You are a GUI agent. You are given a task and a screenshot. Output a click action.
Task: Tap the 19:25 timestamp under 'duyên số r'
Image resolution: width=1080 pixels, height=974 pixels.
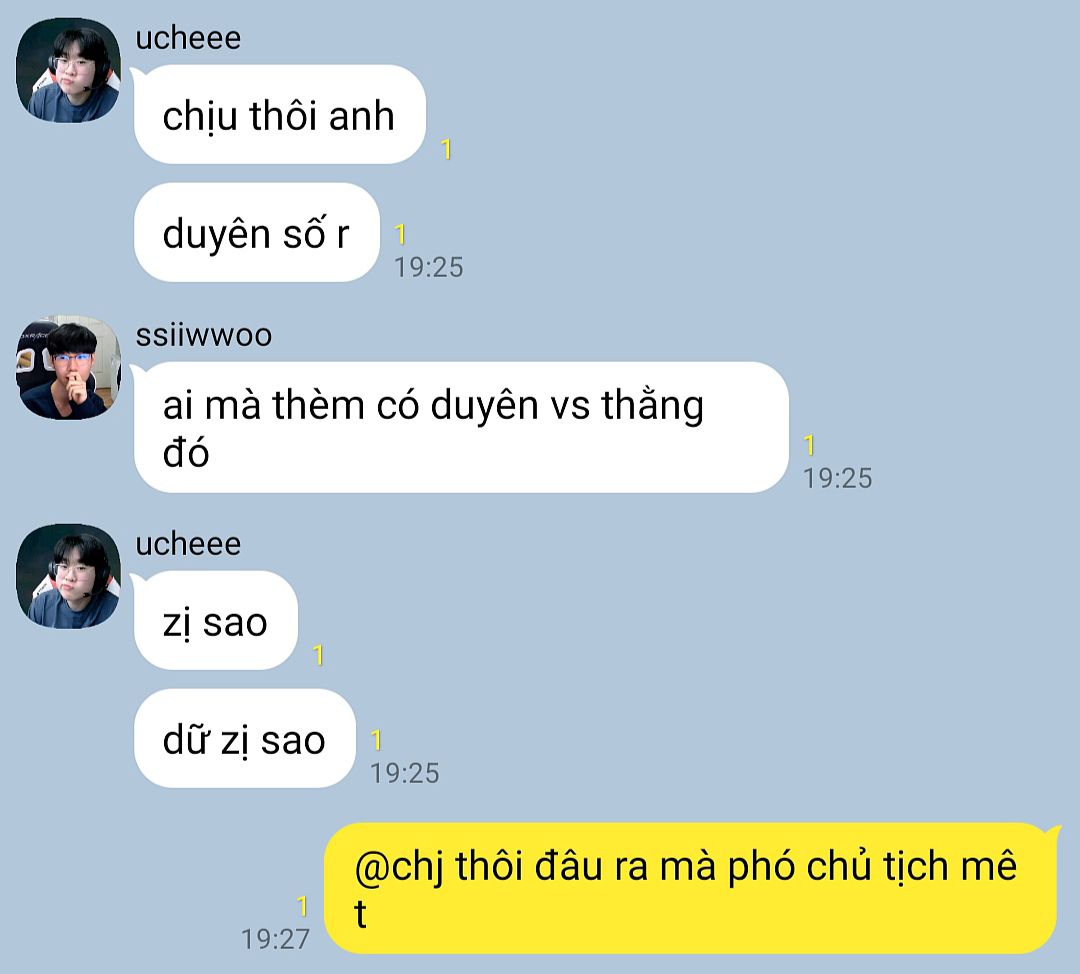(428, 267)
